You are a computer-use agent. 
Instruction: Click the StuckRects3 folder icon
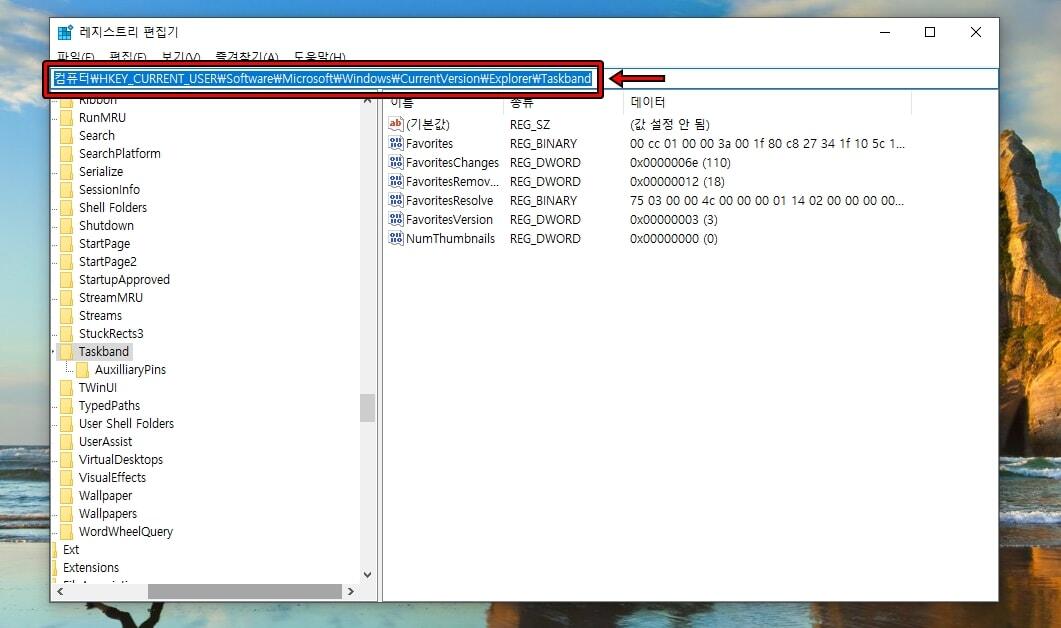66,333
